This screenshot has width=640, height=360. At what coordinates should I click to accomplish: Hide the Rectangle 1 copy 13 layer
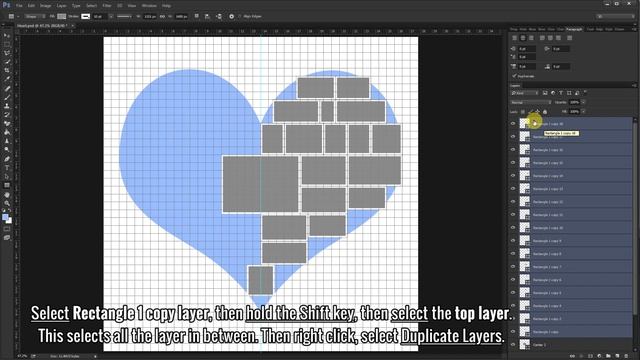[513, 189]
